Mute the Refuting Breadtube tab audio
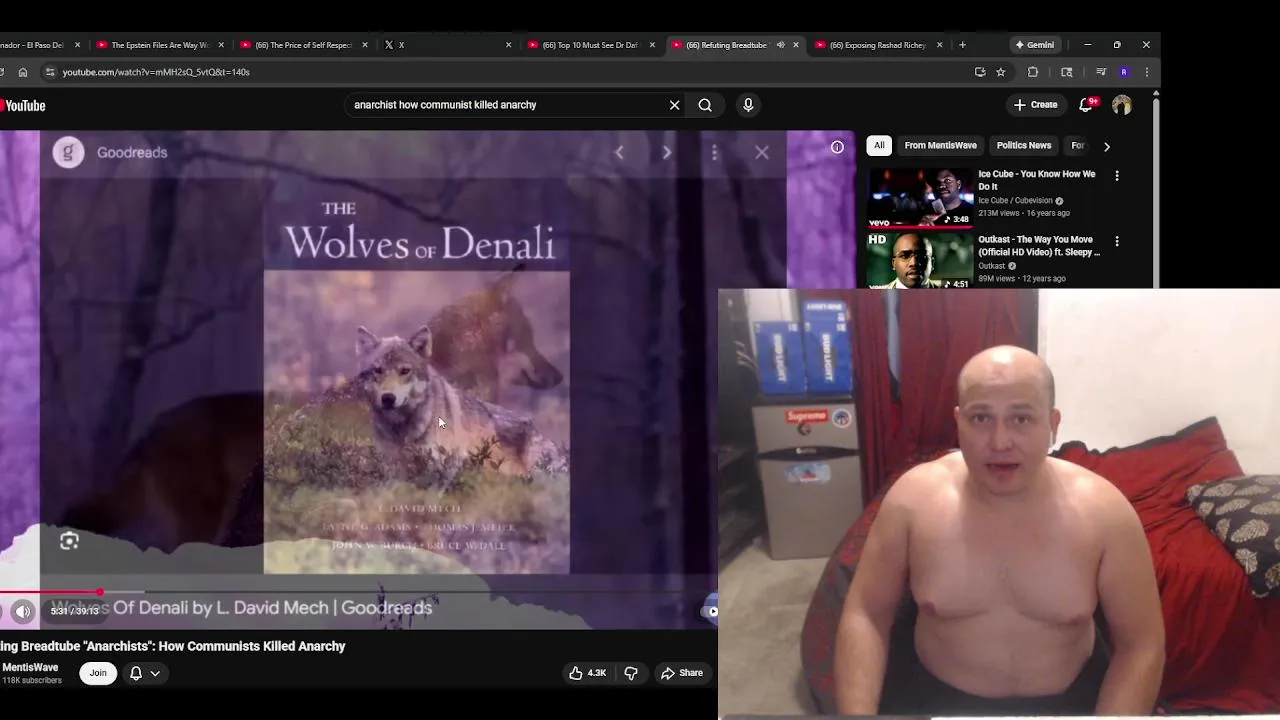The height and width of the screenshot is (720, 1280). point(781,45)
